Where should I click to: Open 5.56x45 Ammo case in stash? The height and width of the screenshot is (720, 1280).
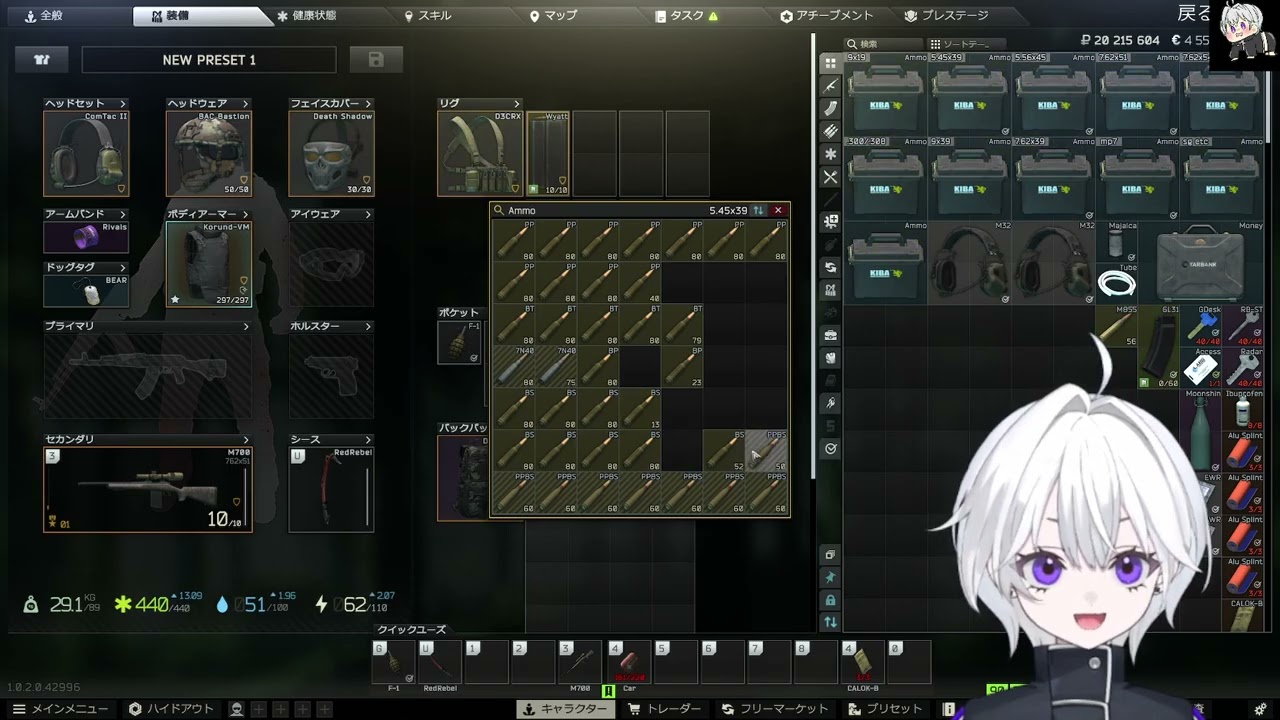click(x=1052, y=95)
